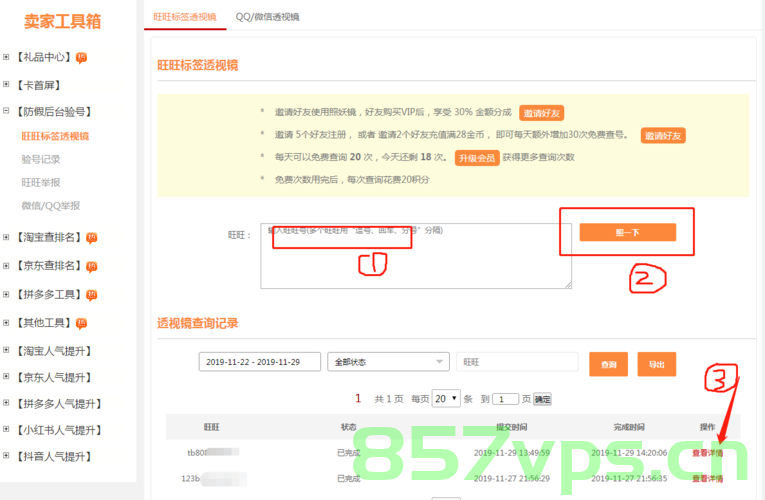
Task: Click hot badge next to 【淘宝查排名】
Action: [91, 238]
